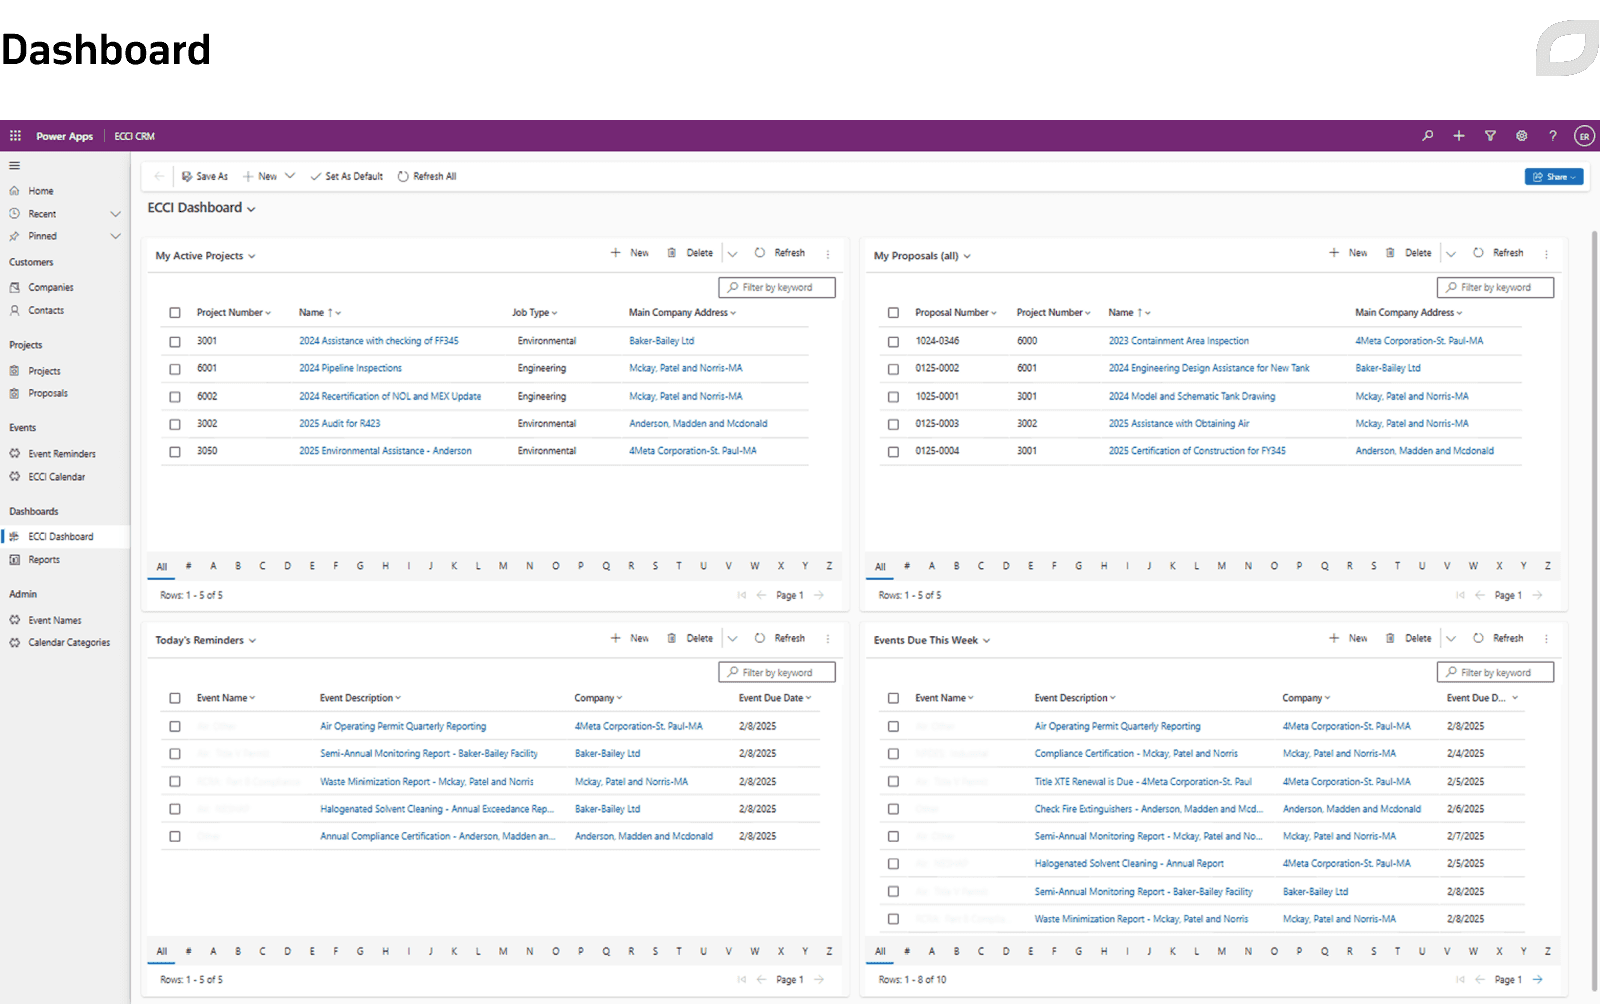1600x1004 pixels.
Task: Check proposal 0125-0003 row
Action: [x=893, y=424]
